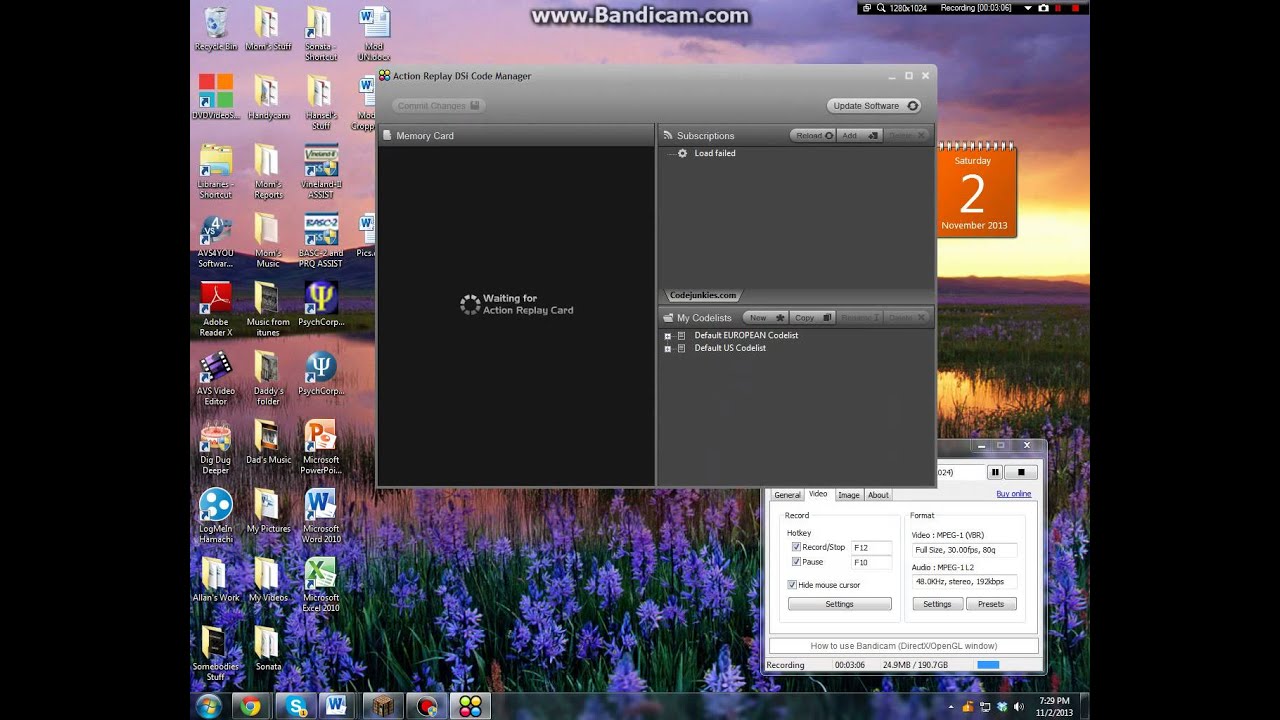Image resolution: width=1280 pixels, height=720 pixels.
Task: Open Libraries shortcut on desktop
Action: (215, 172)
